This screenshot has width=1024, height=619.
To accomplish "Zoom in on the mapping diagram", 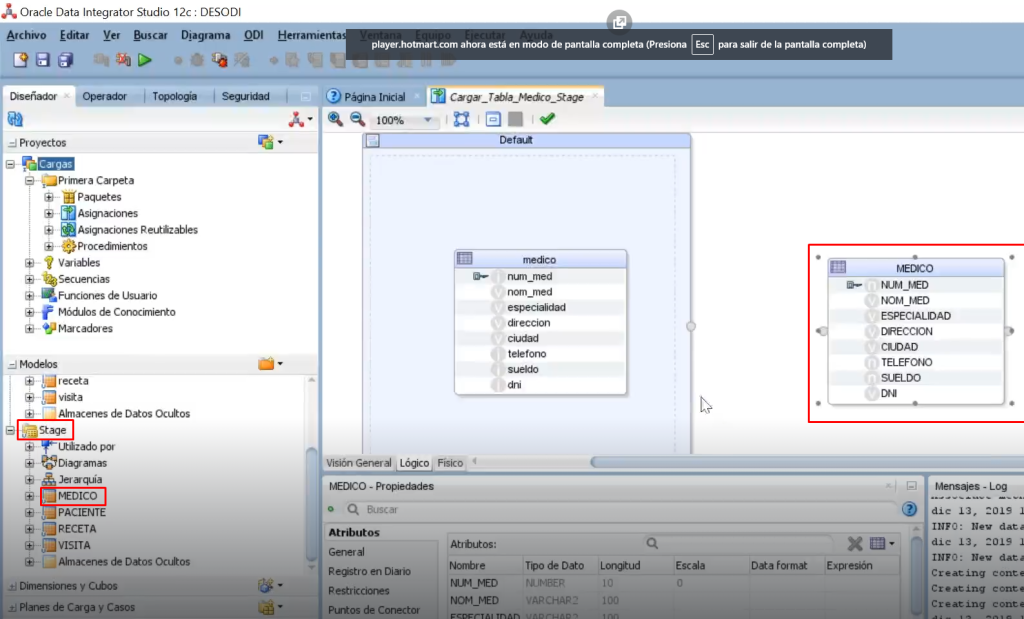I will click(x=336, y=119).
